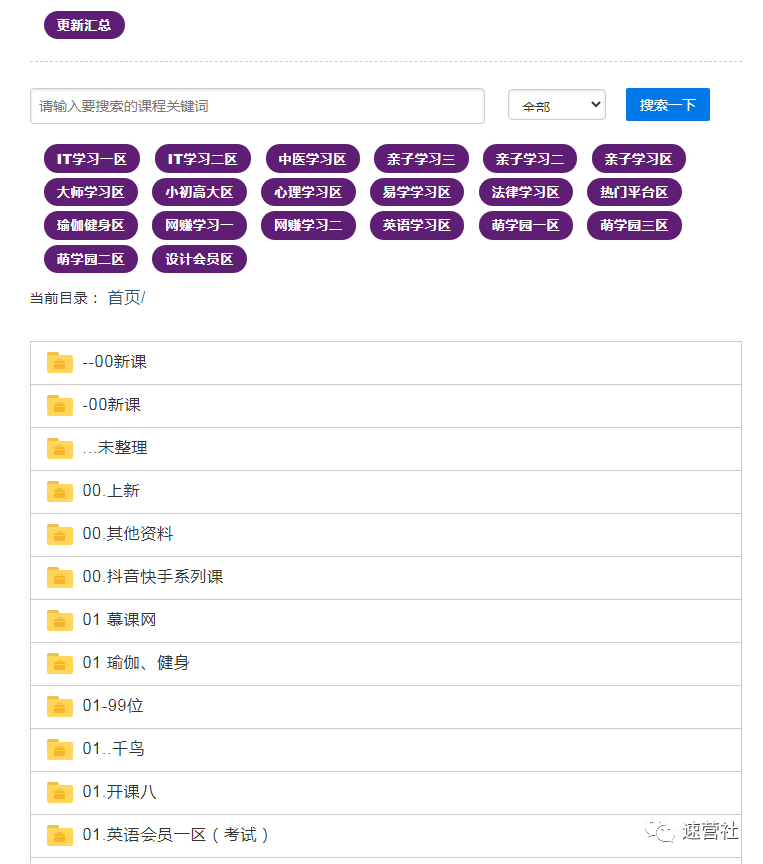Select the 中医学习区 category
Viewport: 763px width, 864px height.
coord(312,159)
